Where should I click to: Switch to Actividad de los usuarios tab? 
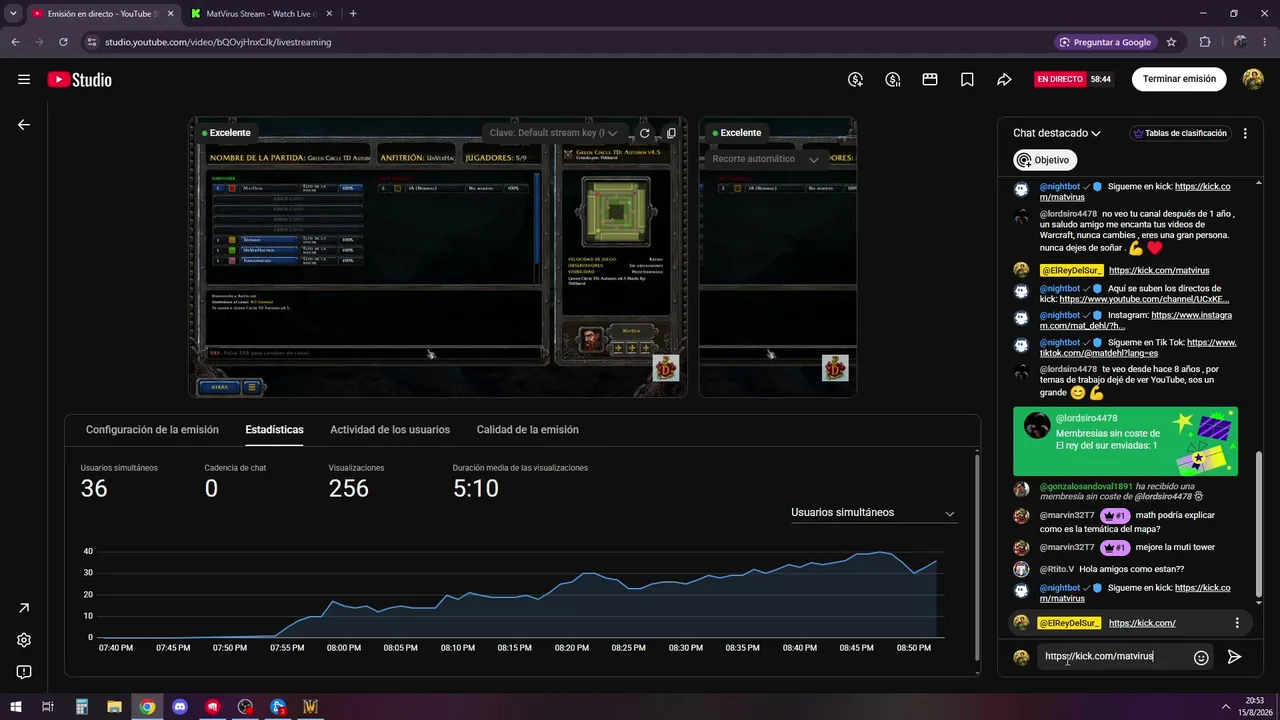390,430
